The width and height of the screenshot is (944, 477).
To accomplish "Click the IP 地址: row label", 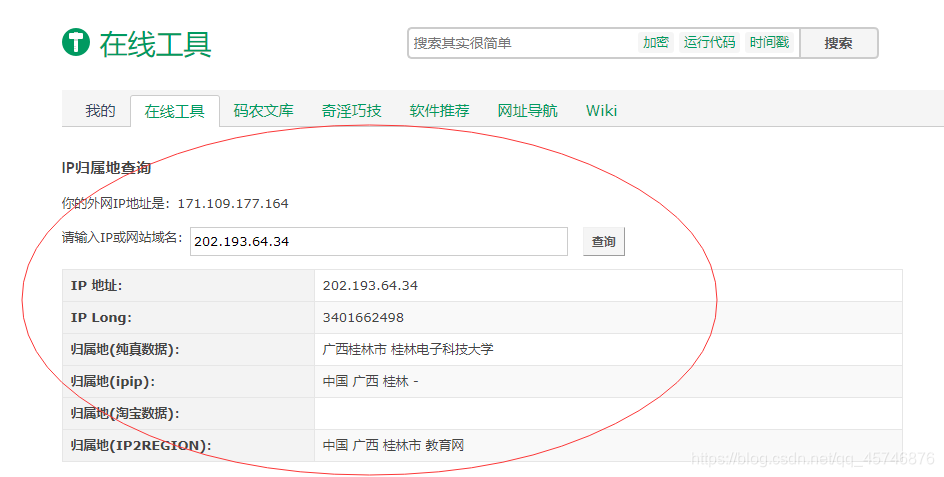I will (96, 285).
